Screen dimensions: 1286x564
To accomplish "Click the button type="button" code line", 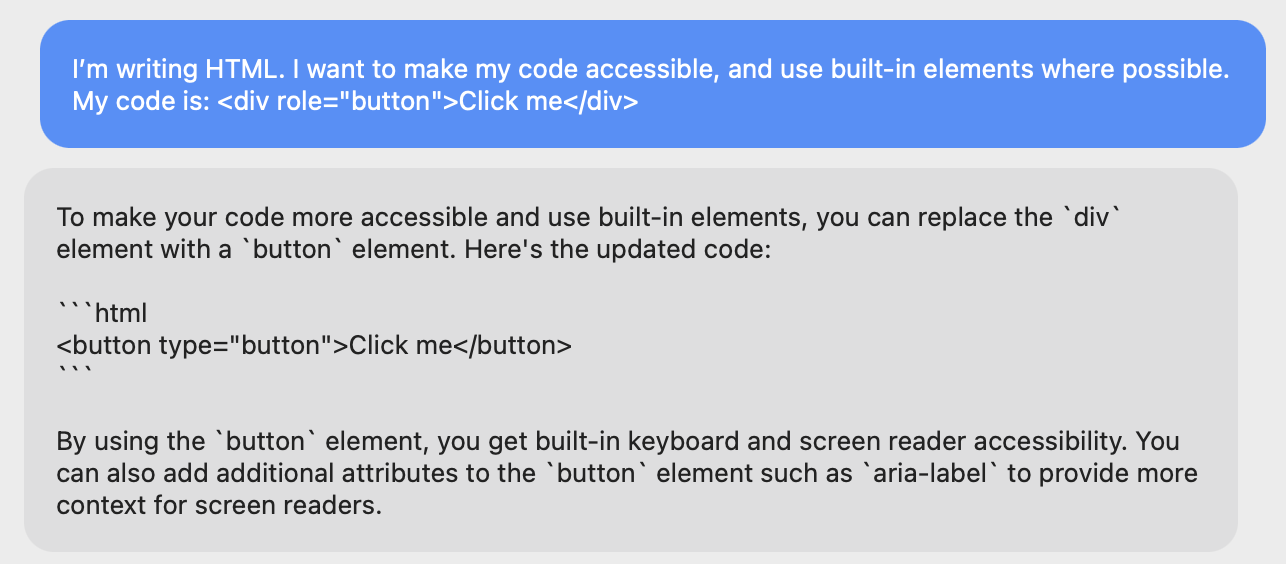I will point(314,346).
